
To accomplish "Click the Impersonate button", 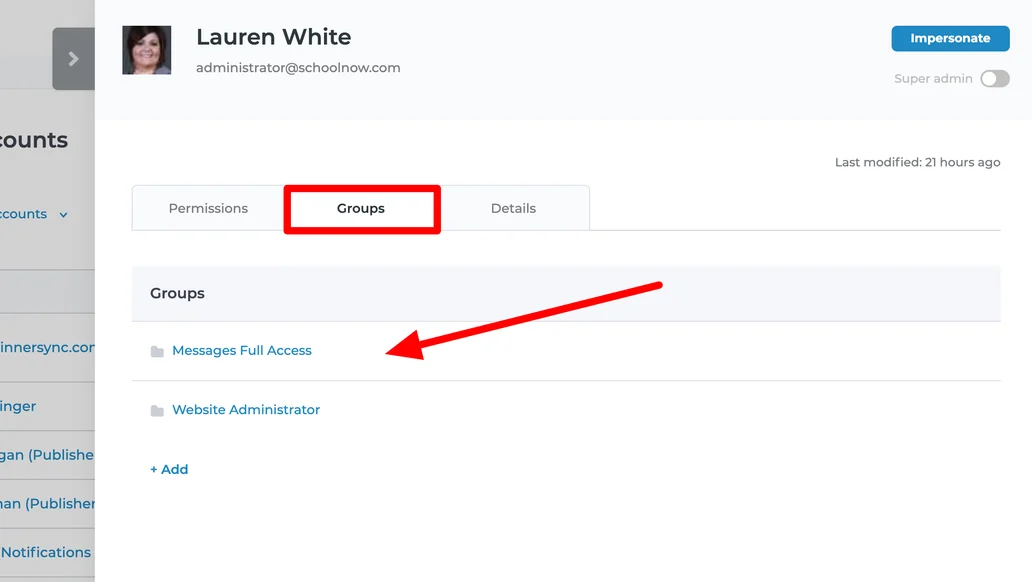I will [949, 38].
